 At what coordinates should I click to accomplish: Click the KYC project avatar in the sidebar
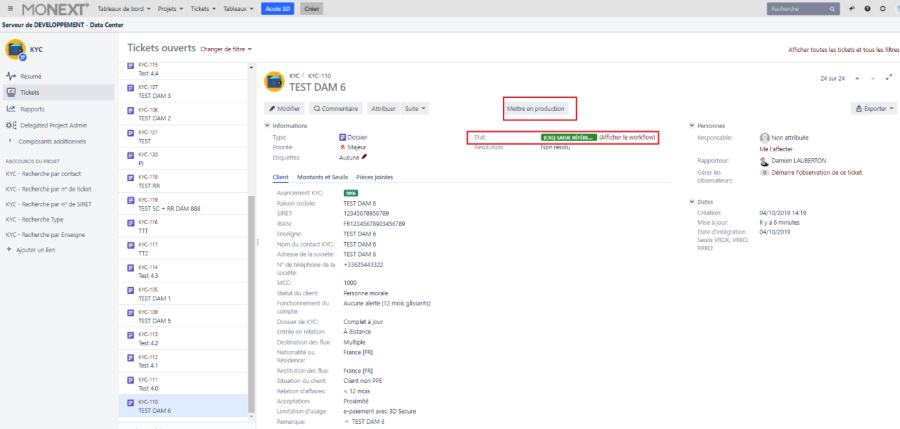15,49
